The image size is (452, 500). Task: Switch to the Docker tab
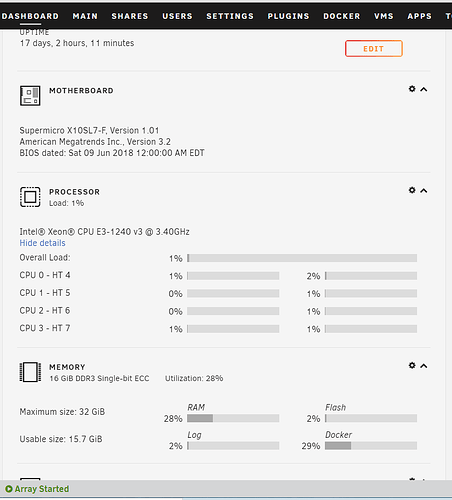coord(342,16)
